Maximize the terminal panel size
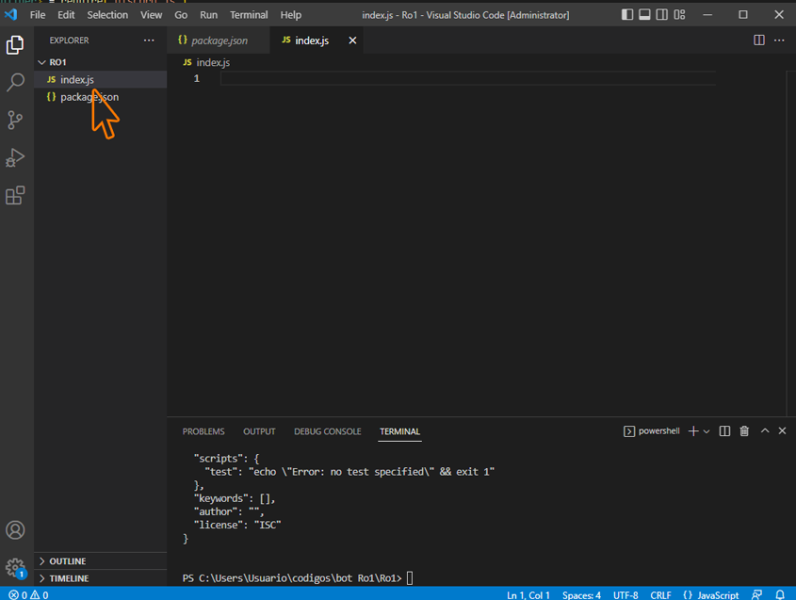796x600 pixels. (765, 431)
